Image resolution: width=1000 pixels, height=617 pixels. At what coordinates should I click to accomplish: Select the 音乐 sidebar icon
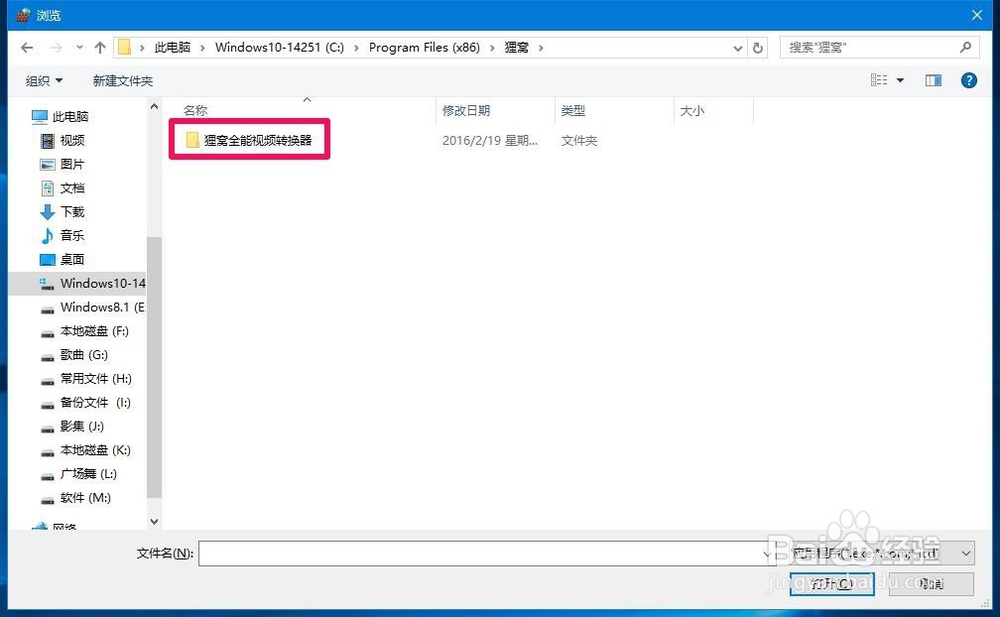[48, 235]
